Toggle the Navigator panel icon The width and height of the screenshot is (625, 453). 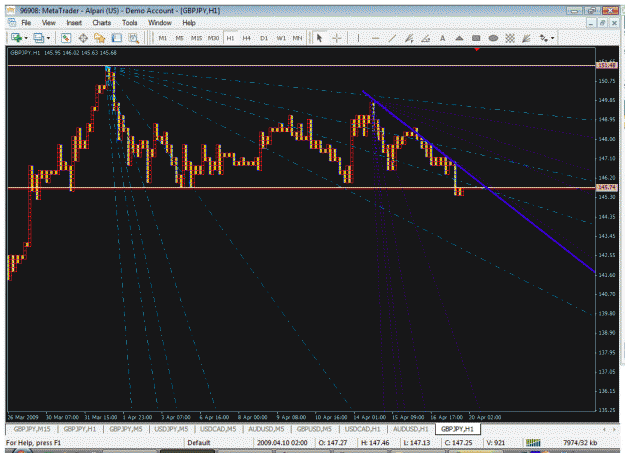point(99,38)
